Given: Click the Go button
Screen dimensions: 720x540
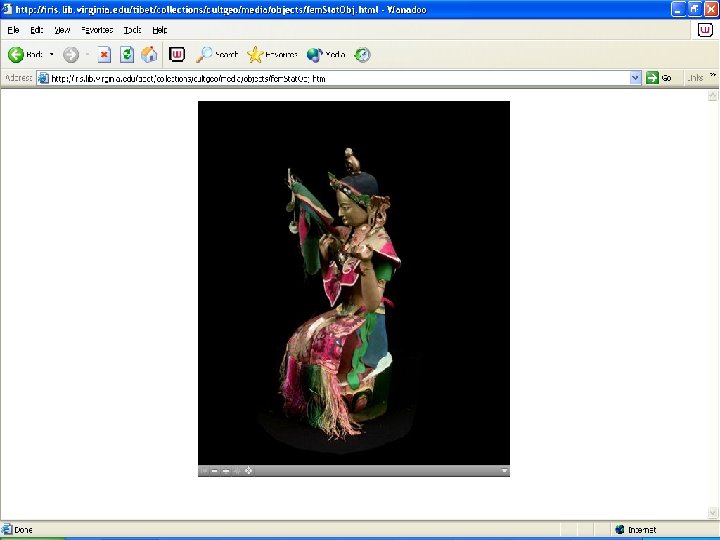Looking at the screenshot, I should click(659, 78).
